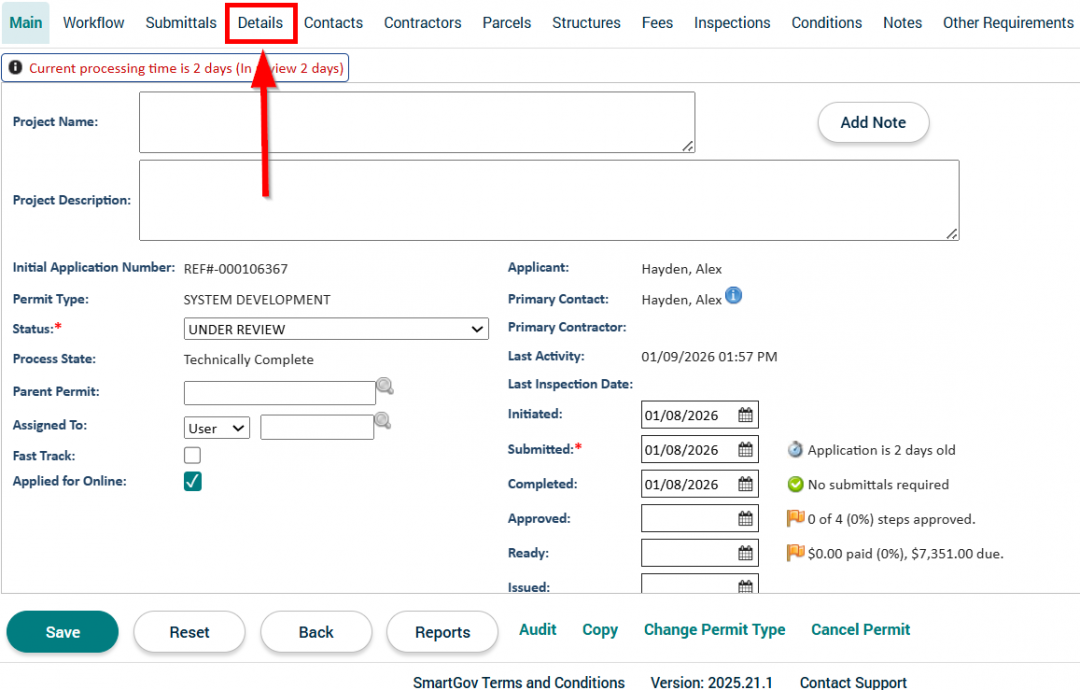Open calendar picker for Ready date
The image size is (1080, 690).
point(745,553)
